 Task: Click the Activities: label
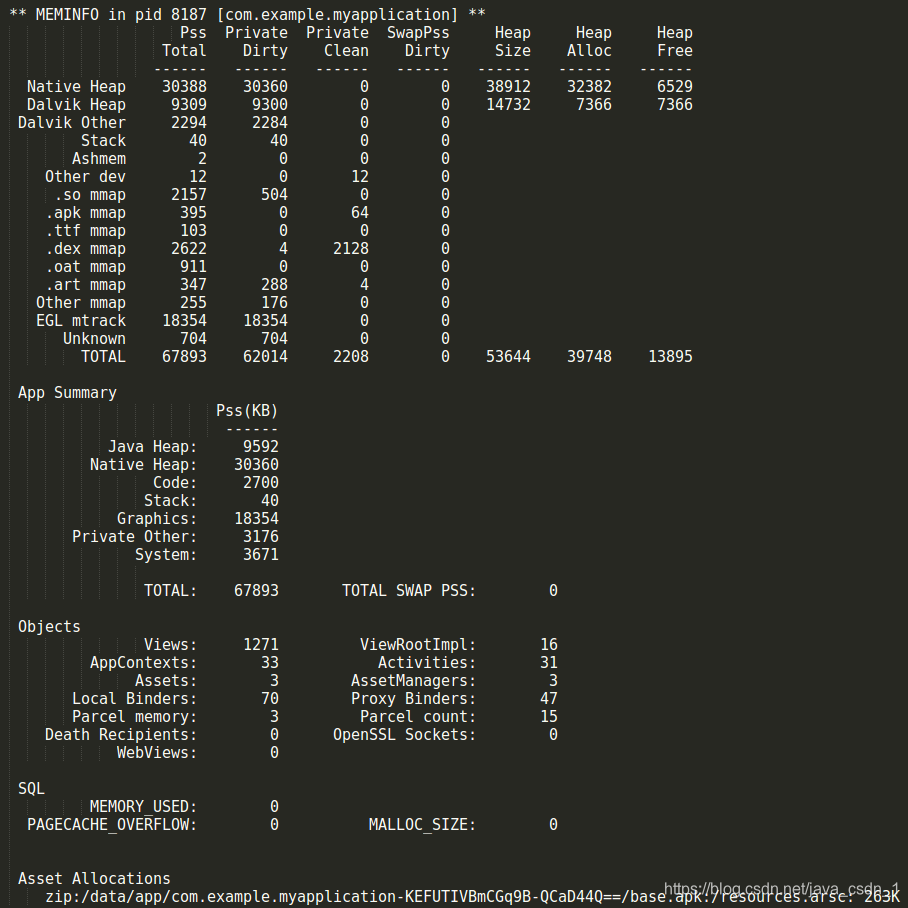click(427, 662)
